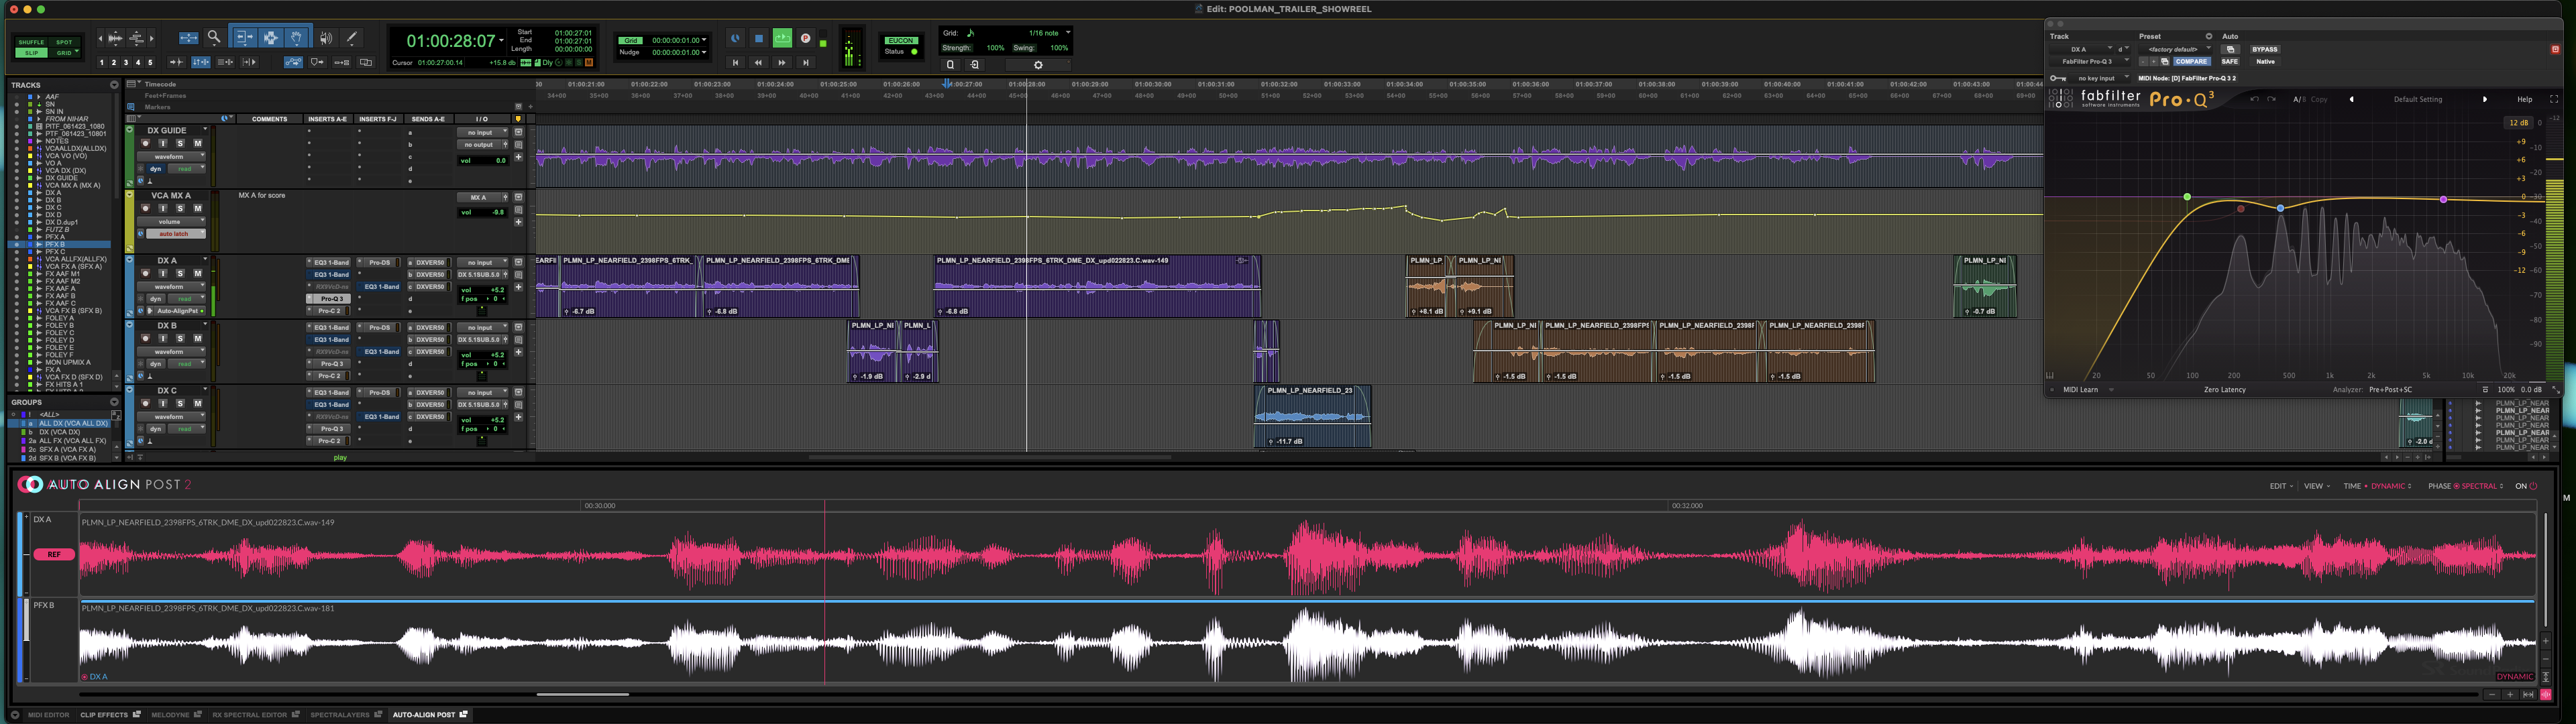Select the green EQ band node
Image resolution: width=2576 pixels, height=724 pixels.
pyautogui.click(x=2187, y=197)
